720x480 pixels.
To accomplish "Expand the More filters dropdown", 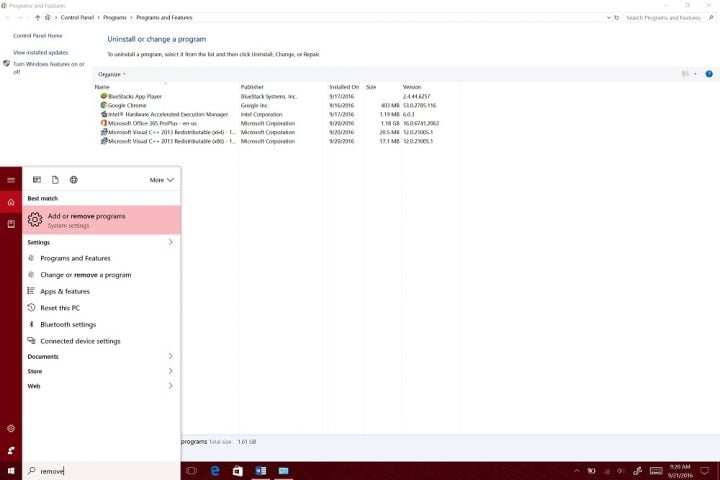I will pyautogui.click(x=162, y=180).
